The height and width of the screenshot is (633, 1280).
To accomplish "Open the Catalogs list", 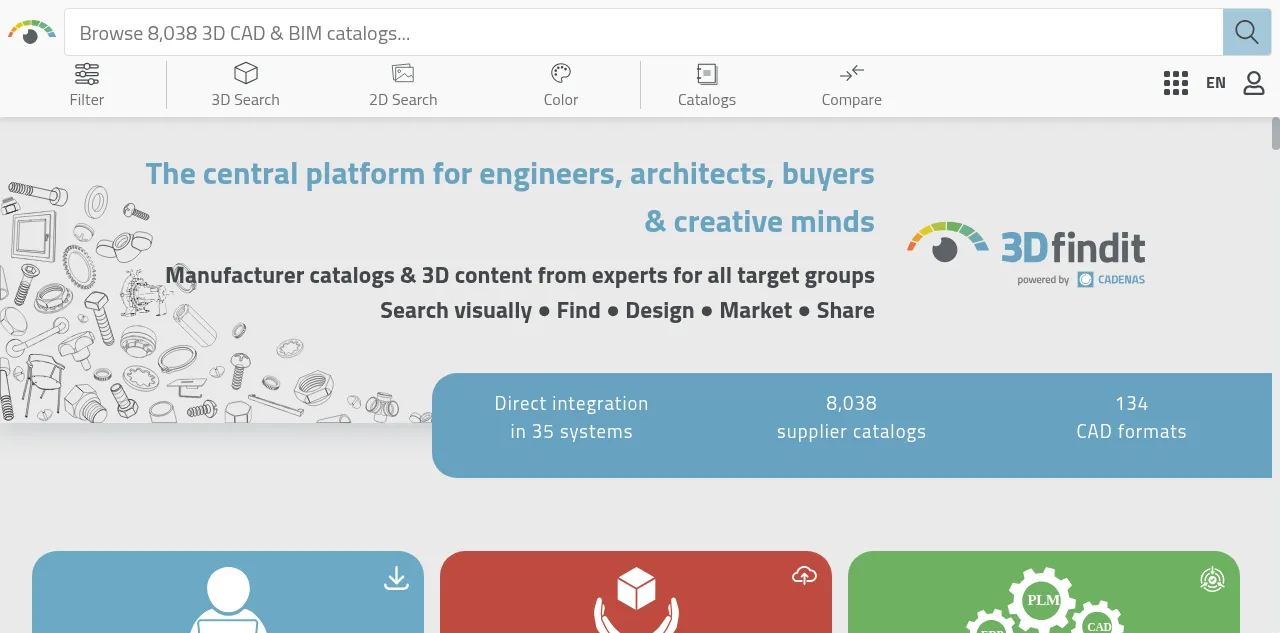I will (707, 85).
